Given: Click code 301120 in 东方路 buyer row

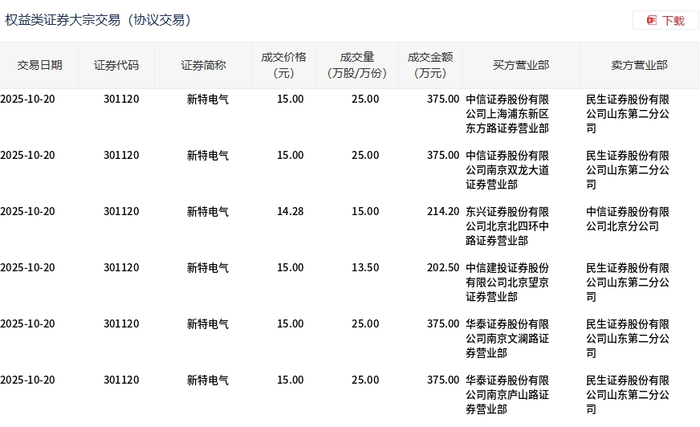Looking at the screenshot, I should [x=121, y=99].
